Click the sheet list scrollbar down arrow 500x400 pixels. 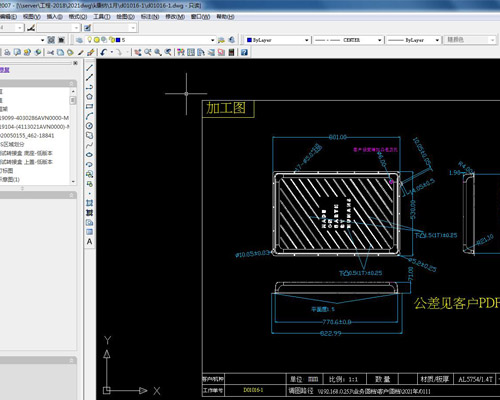coord(73,181)
